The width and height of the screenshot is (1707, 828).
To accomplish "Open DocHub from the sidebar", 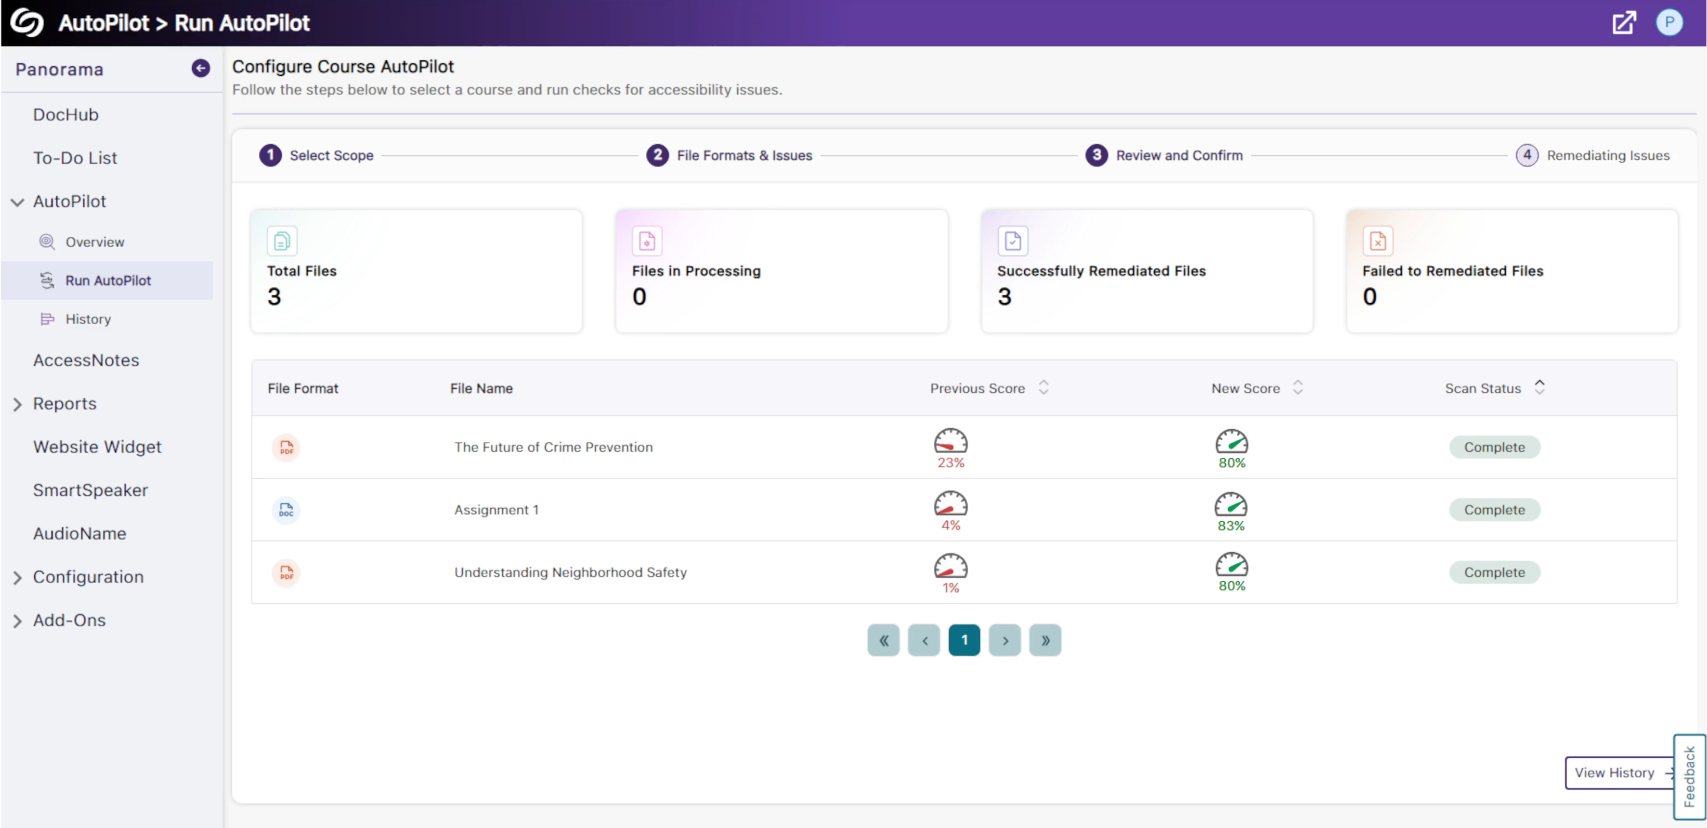I will [x=66, y=115].
